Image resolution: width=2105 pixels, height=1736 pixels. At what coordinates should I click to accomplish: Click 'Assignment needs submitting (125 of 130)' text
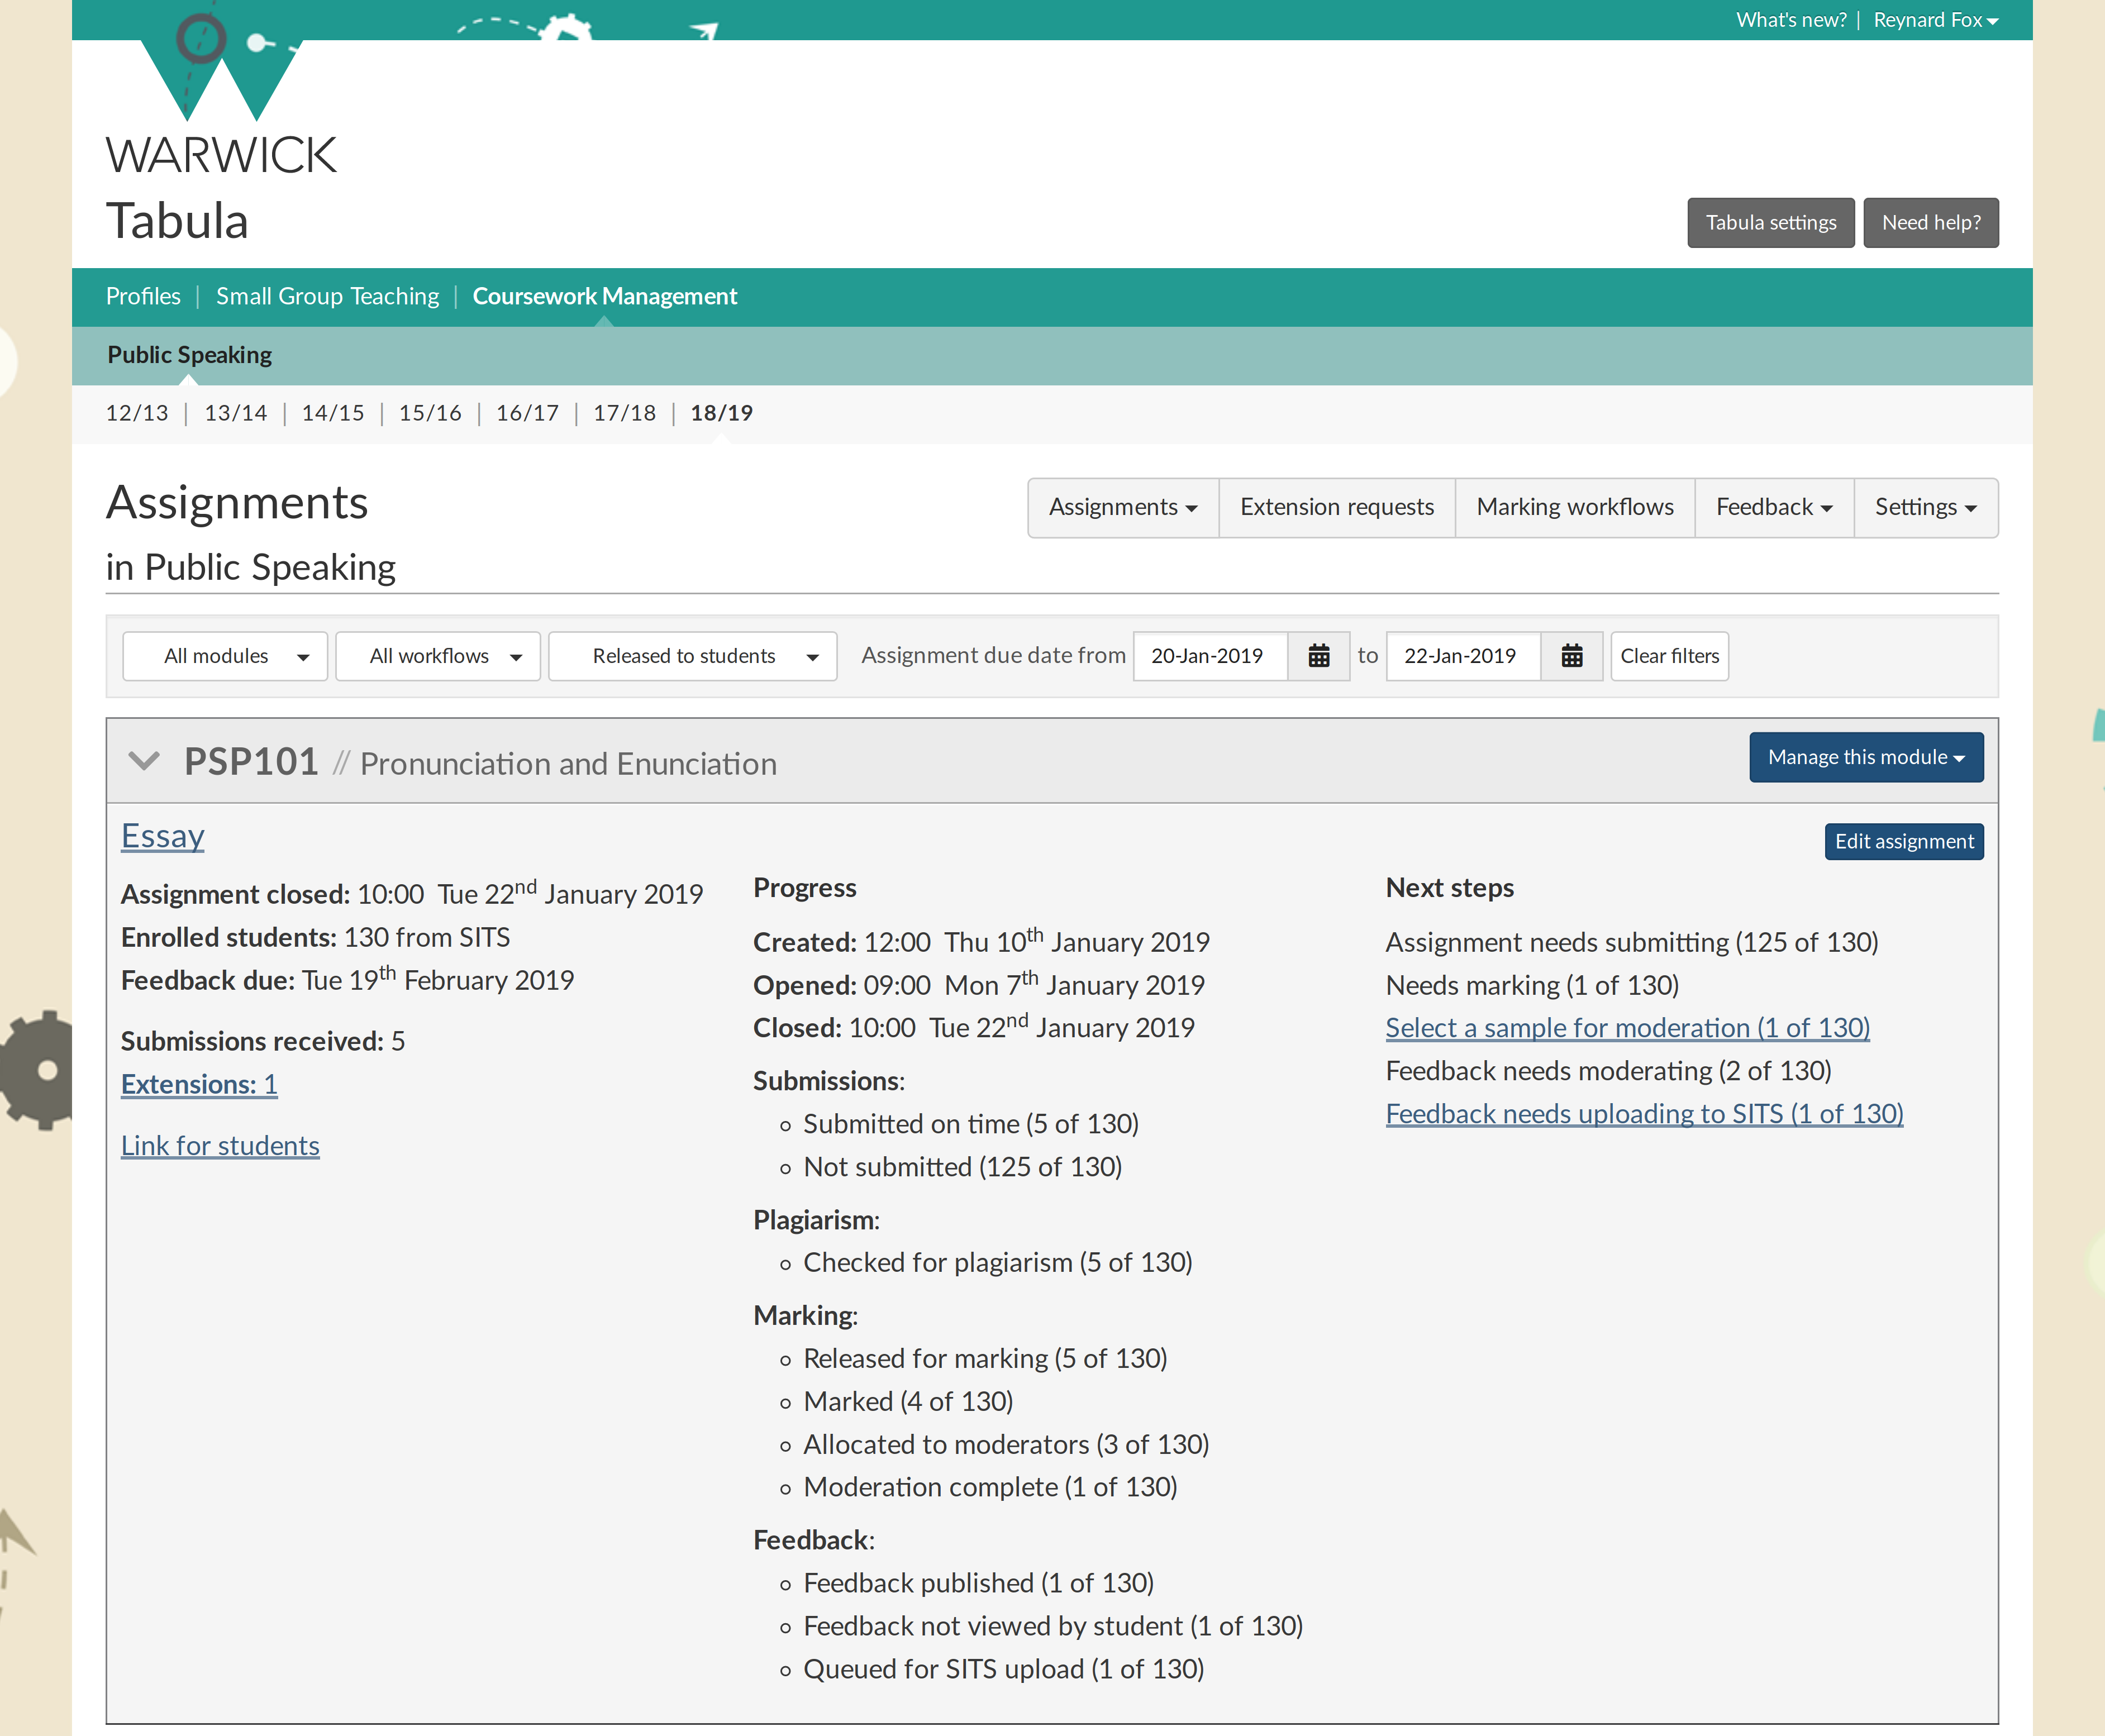click(x=1632, y=942)
